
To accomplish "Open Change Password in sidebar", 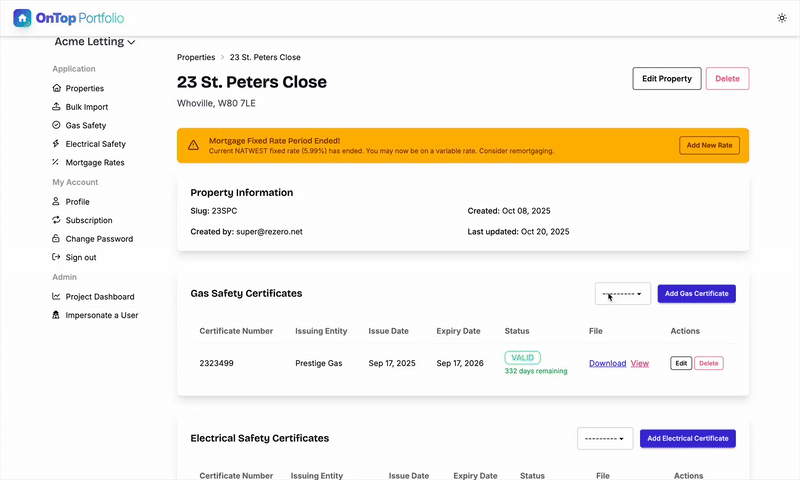I will tap(99, 239).
